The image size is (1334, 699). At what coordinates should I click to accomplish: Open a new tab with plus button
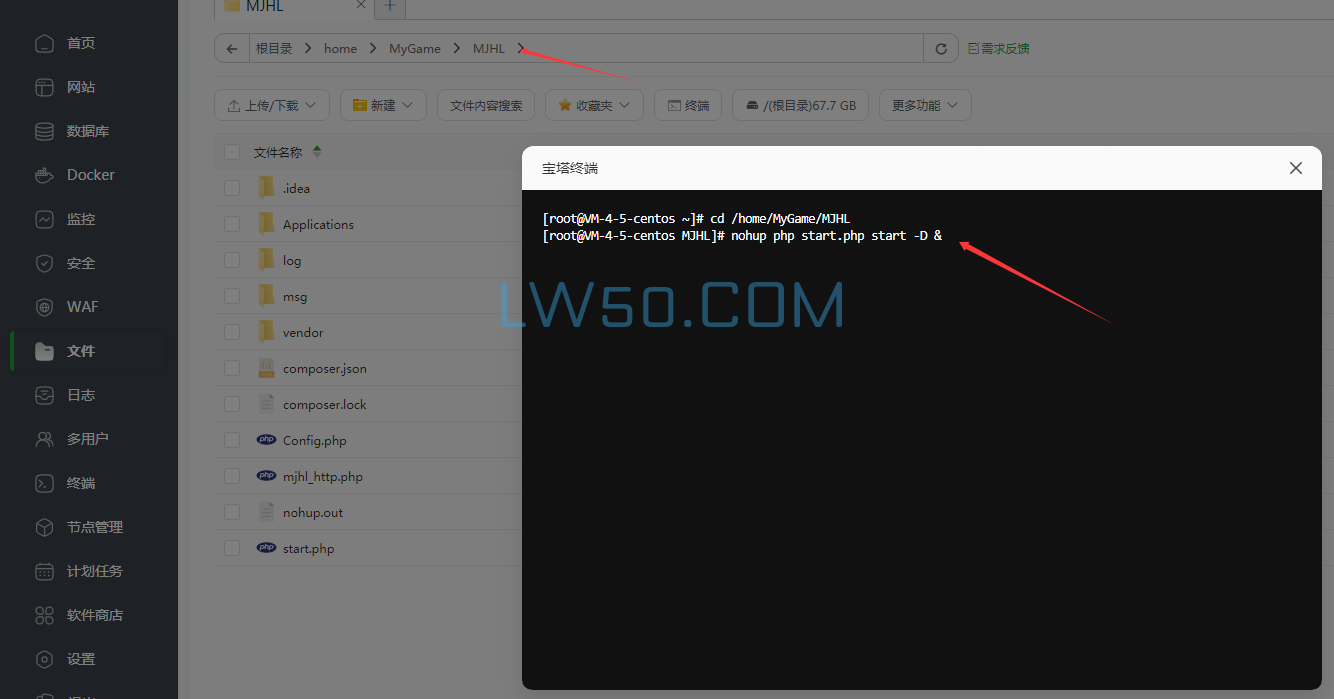(x=390, y=6)
